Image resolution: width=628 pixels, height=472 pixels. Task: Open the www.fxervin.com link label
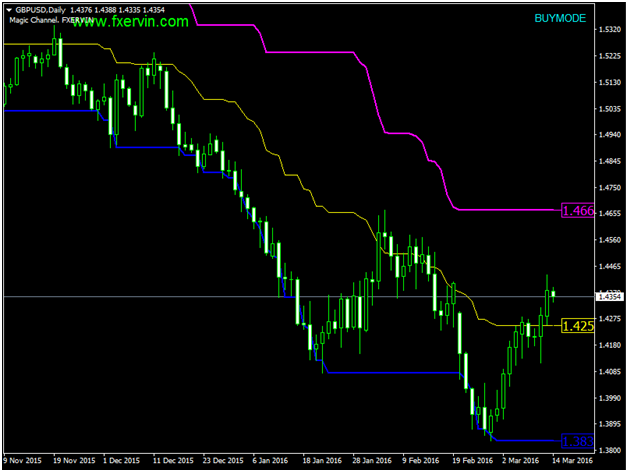tap(131, 22)
